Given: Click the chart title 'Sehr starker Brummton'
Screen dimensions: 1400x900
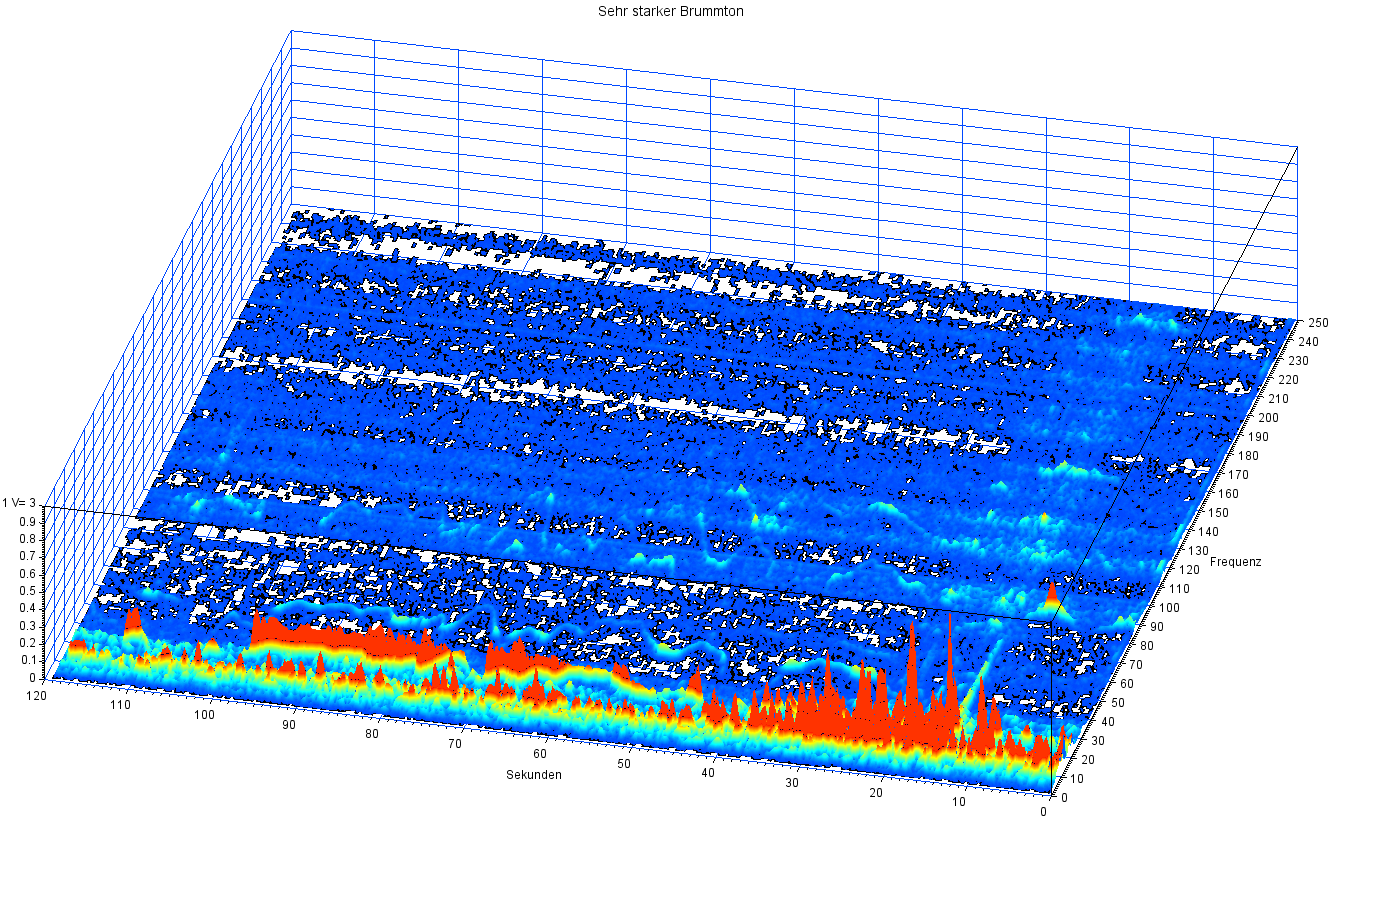Looking at the screenshot, I should 670,12.
